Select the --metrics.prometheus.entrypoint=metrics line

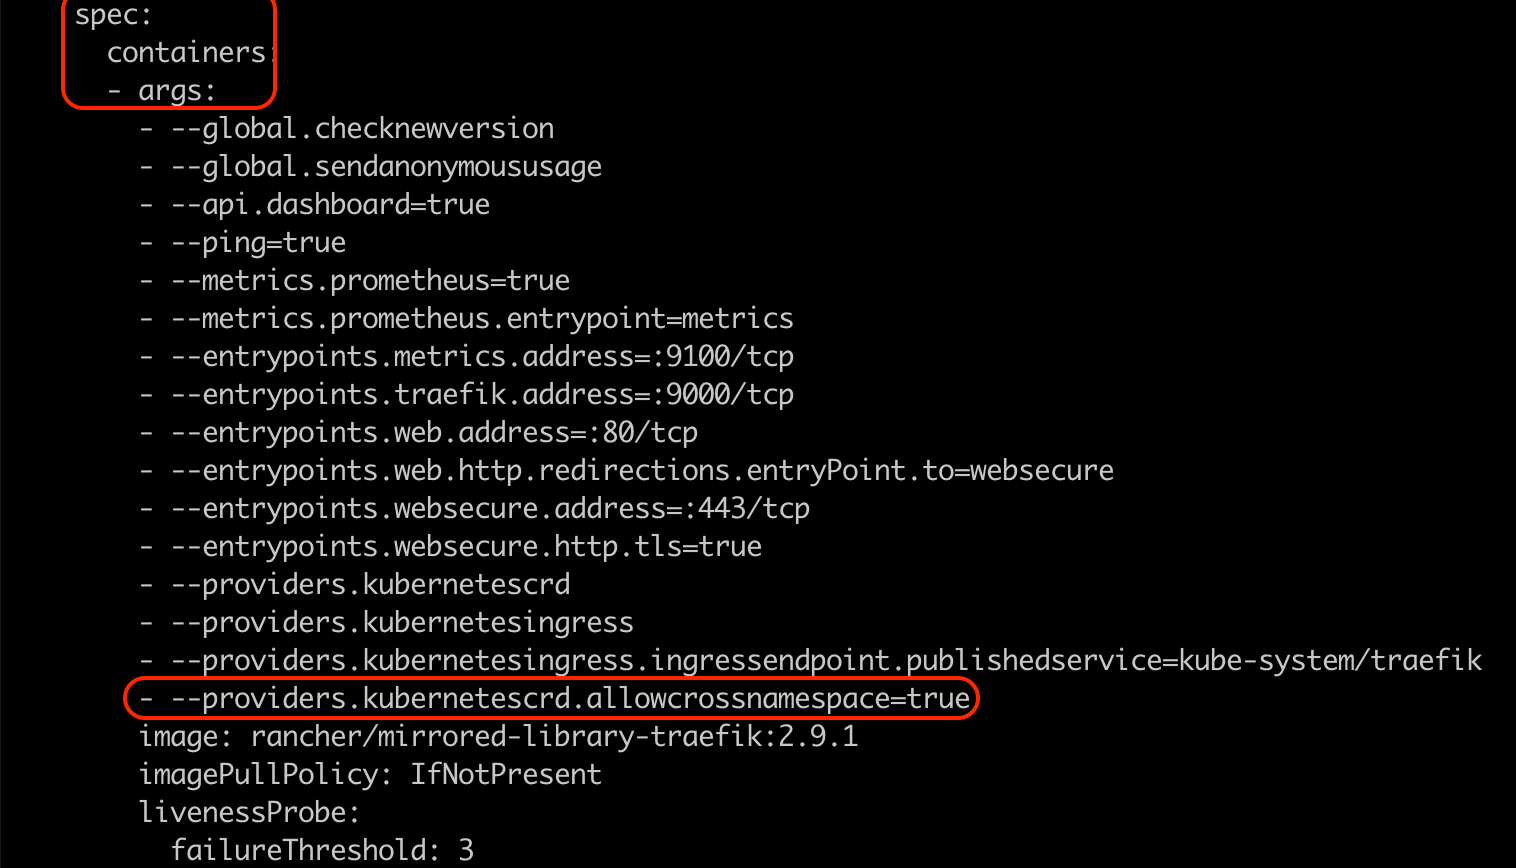(482, 319)
